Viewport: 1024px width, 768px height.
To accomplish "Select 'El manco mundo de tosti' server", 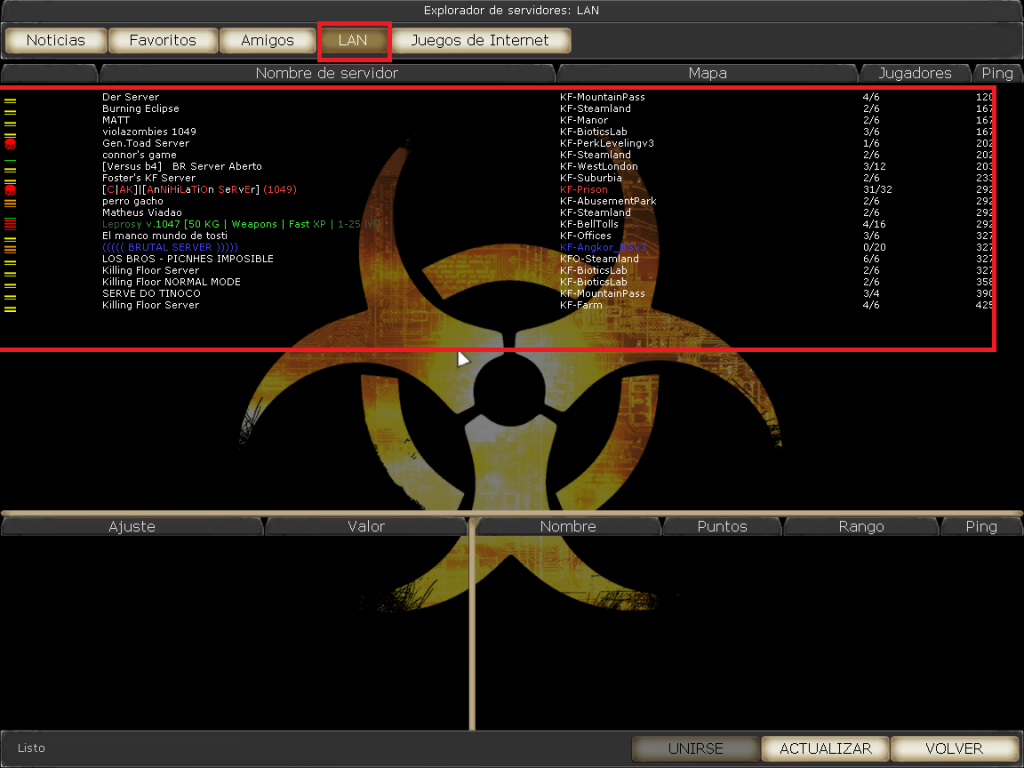I will click(165, 236).
